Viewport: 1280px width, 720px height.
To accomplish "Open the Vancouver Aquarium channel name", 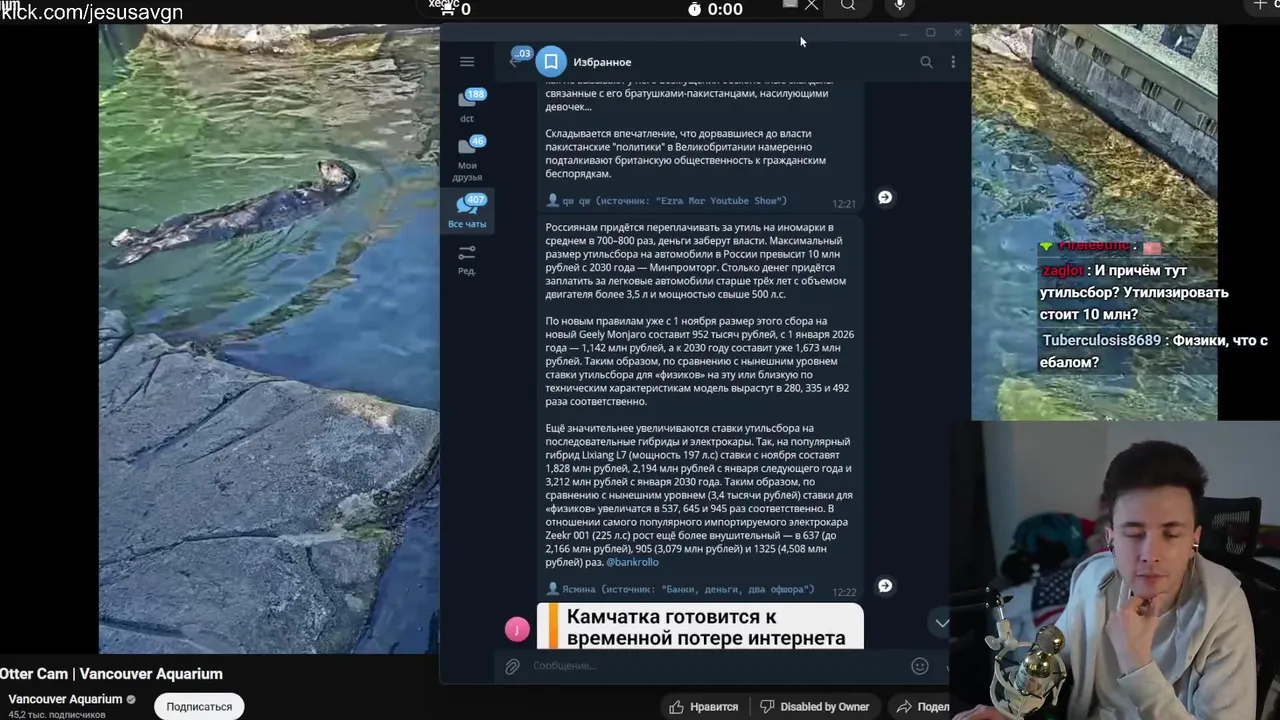I will click(x=65, y=699).
